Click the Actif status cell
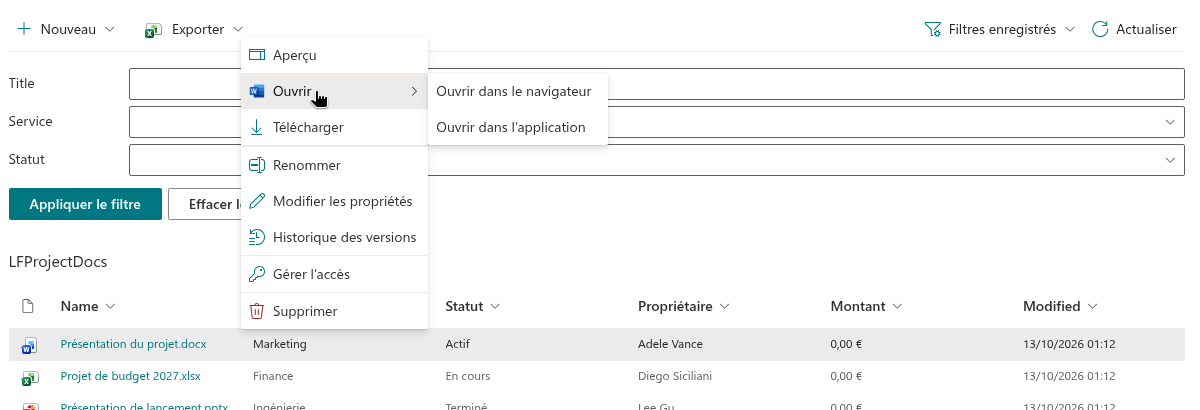This screenshot has height=410, width=1200. coord(457,344)
